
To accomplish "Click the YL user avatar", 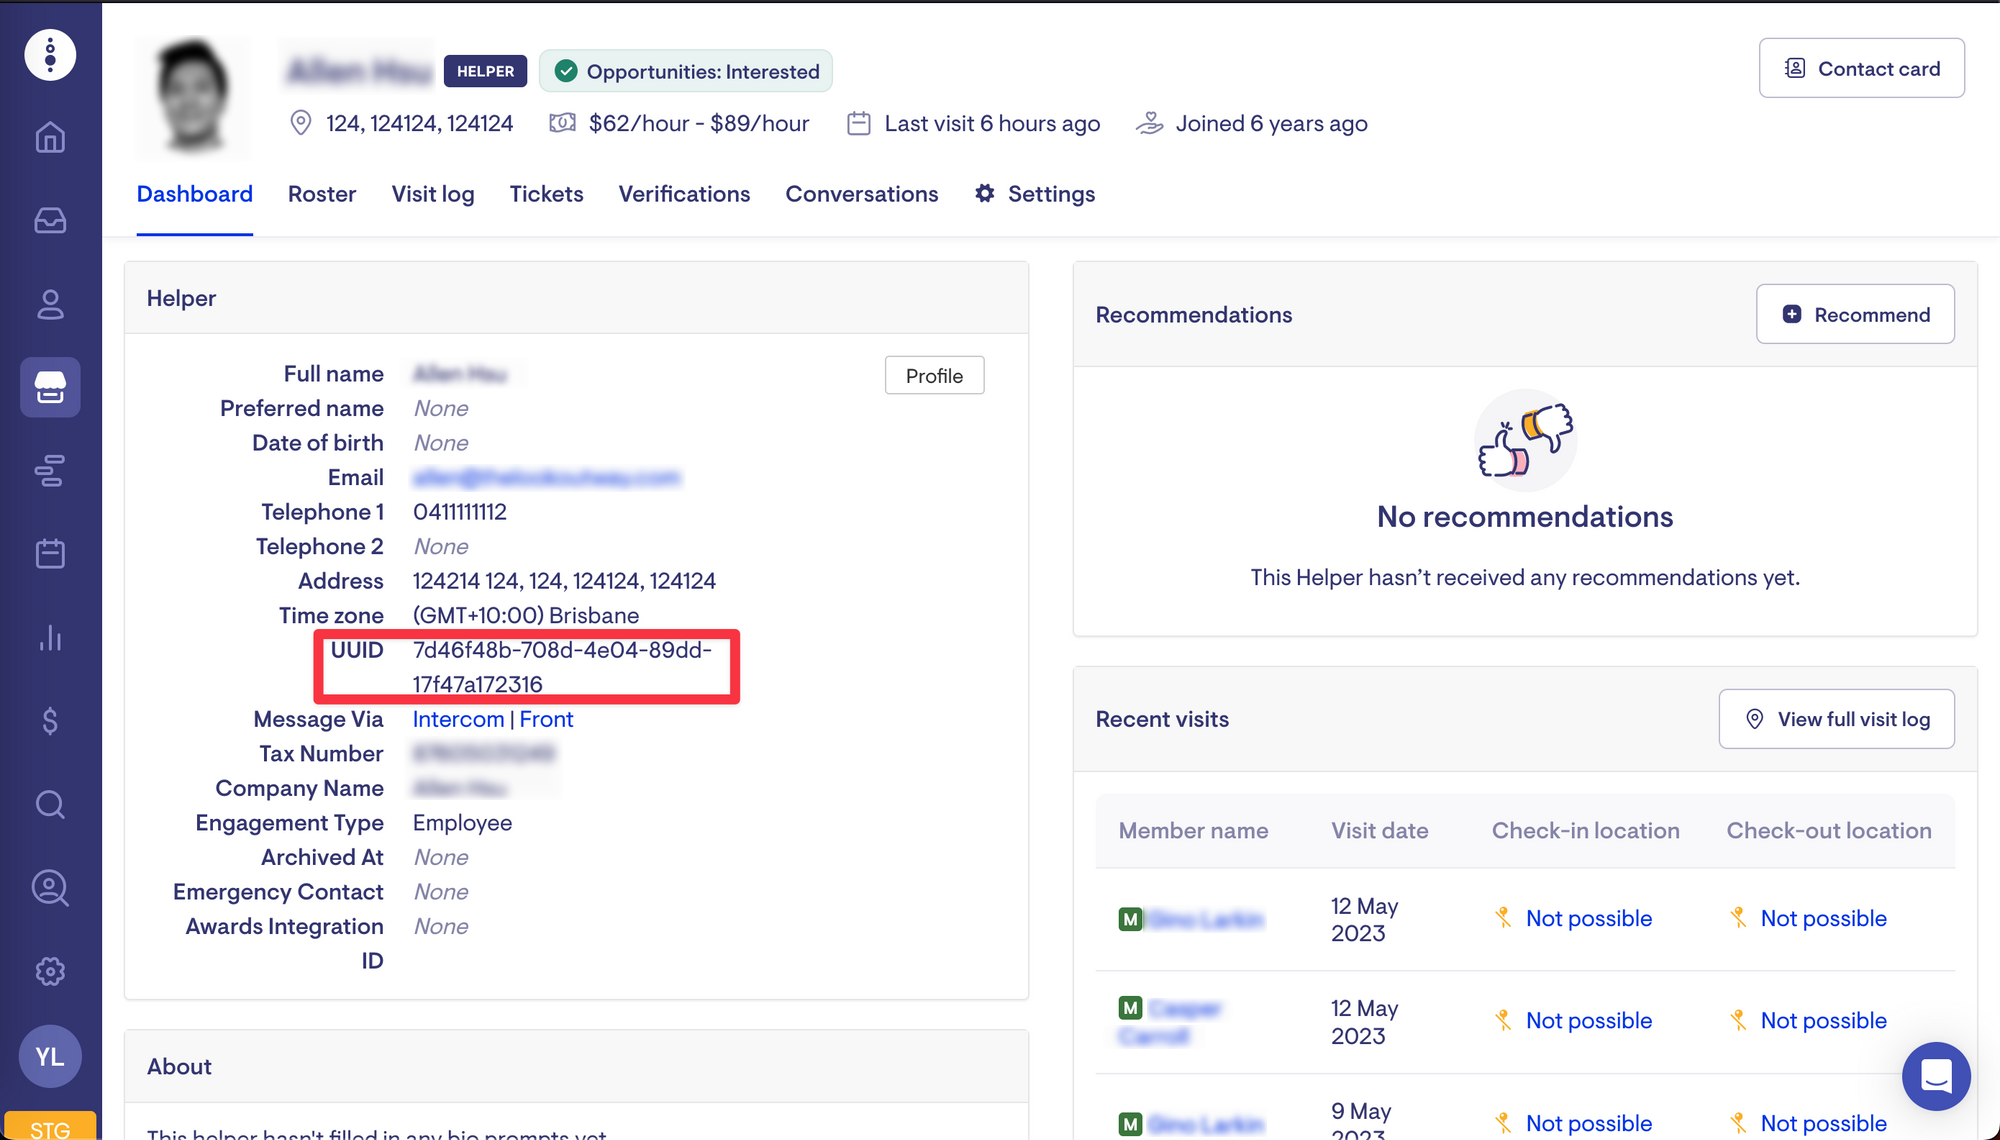I will 50,1056.
